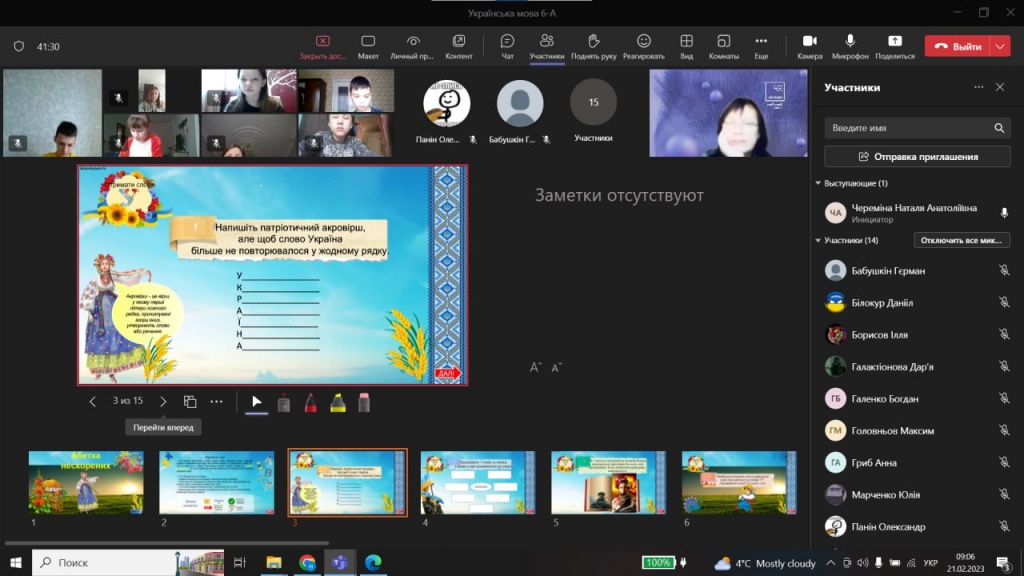Collapse the Выступающие (1) section

pos(818,184)
